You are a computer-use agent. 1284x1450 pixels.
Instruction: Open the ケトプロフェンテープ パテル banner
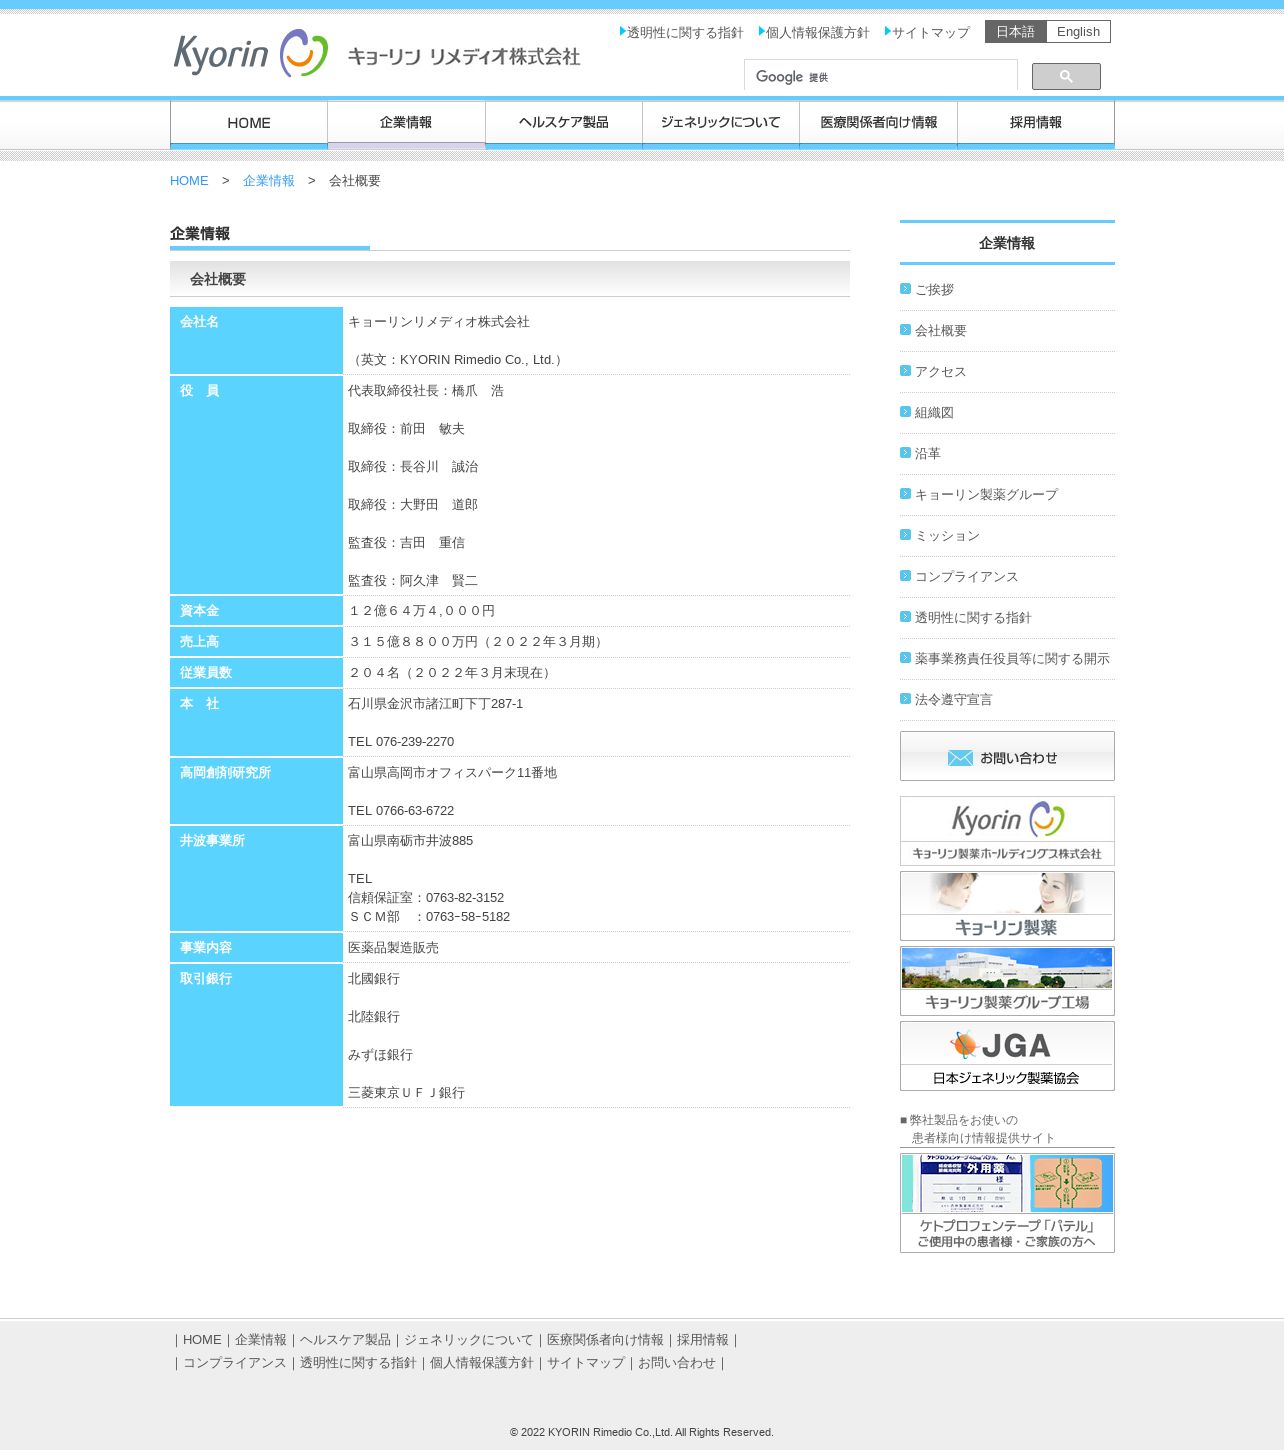(1007, 1203)
